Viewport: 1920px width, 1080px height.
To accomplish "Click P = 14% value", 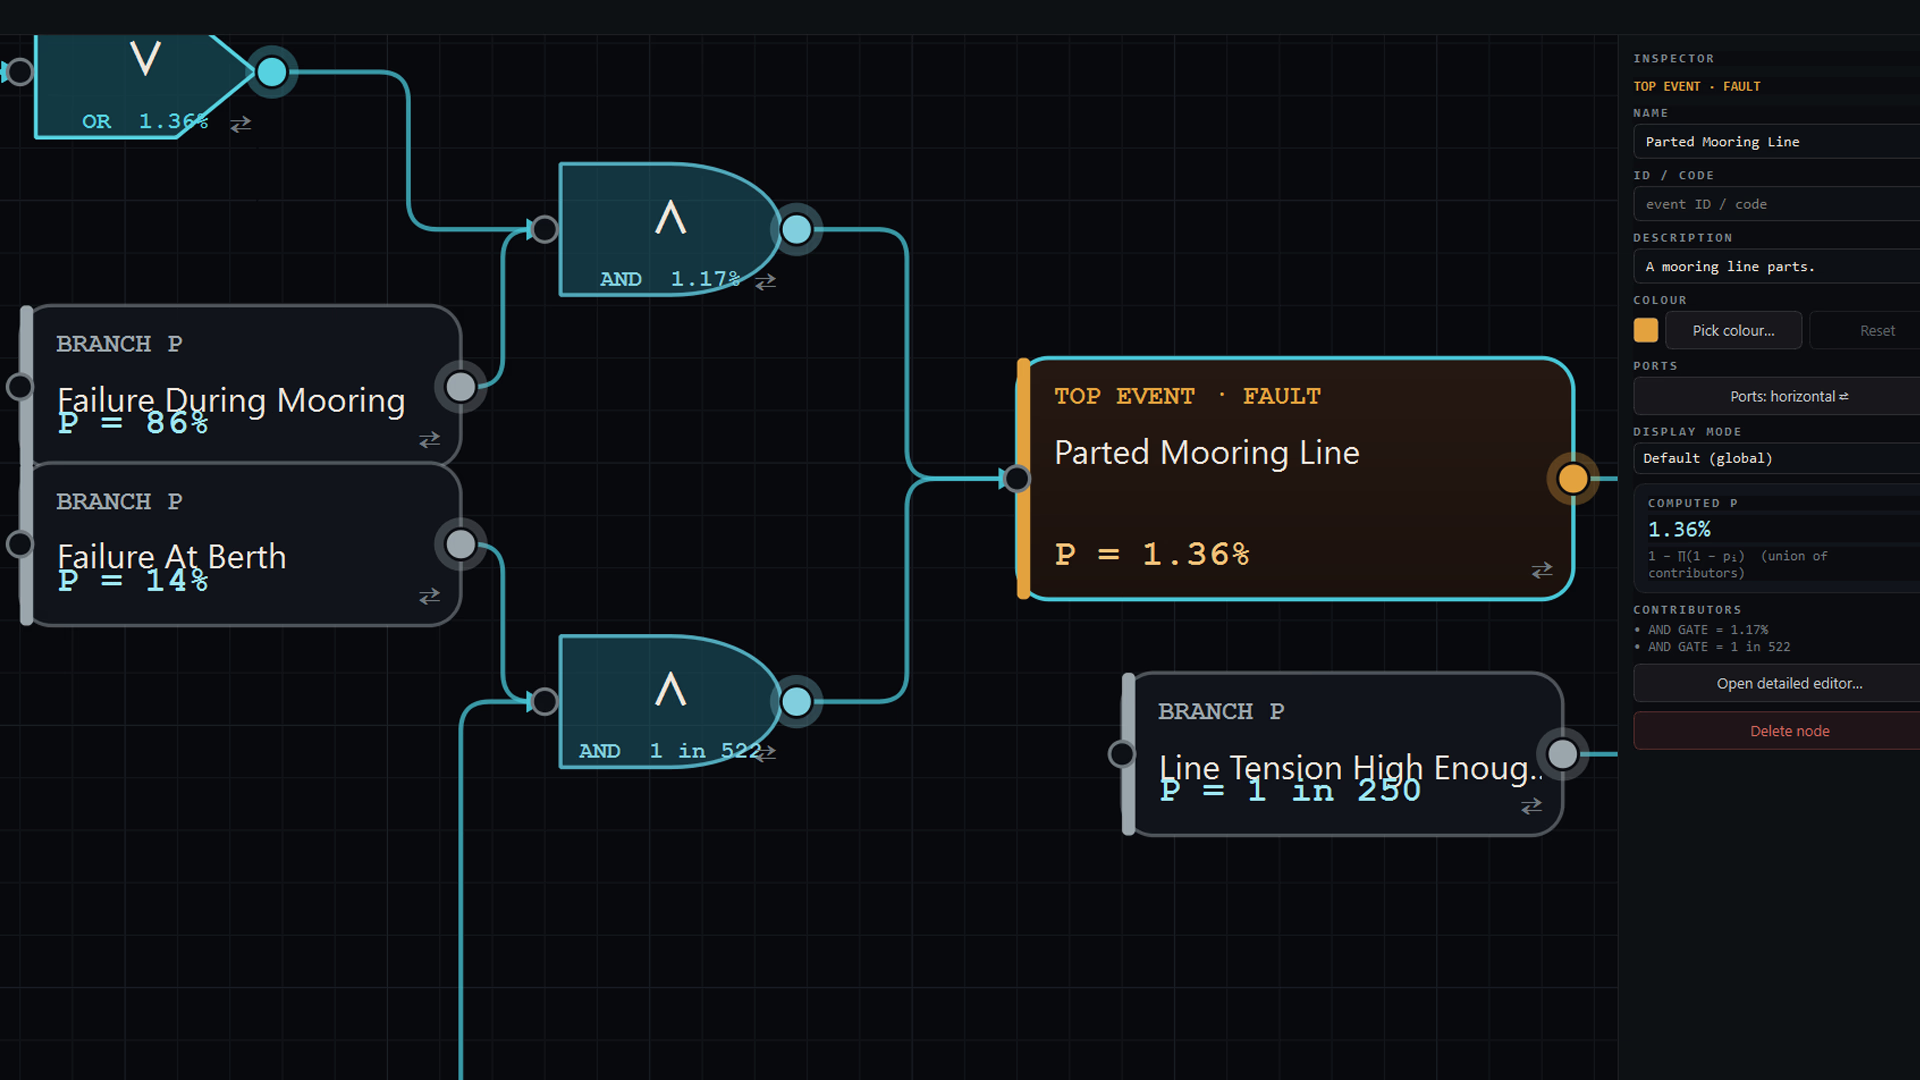I will [133, 580].
